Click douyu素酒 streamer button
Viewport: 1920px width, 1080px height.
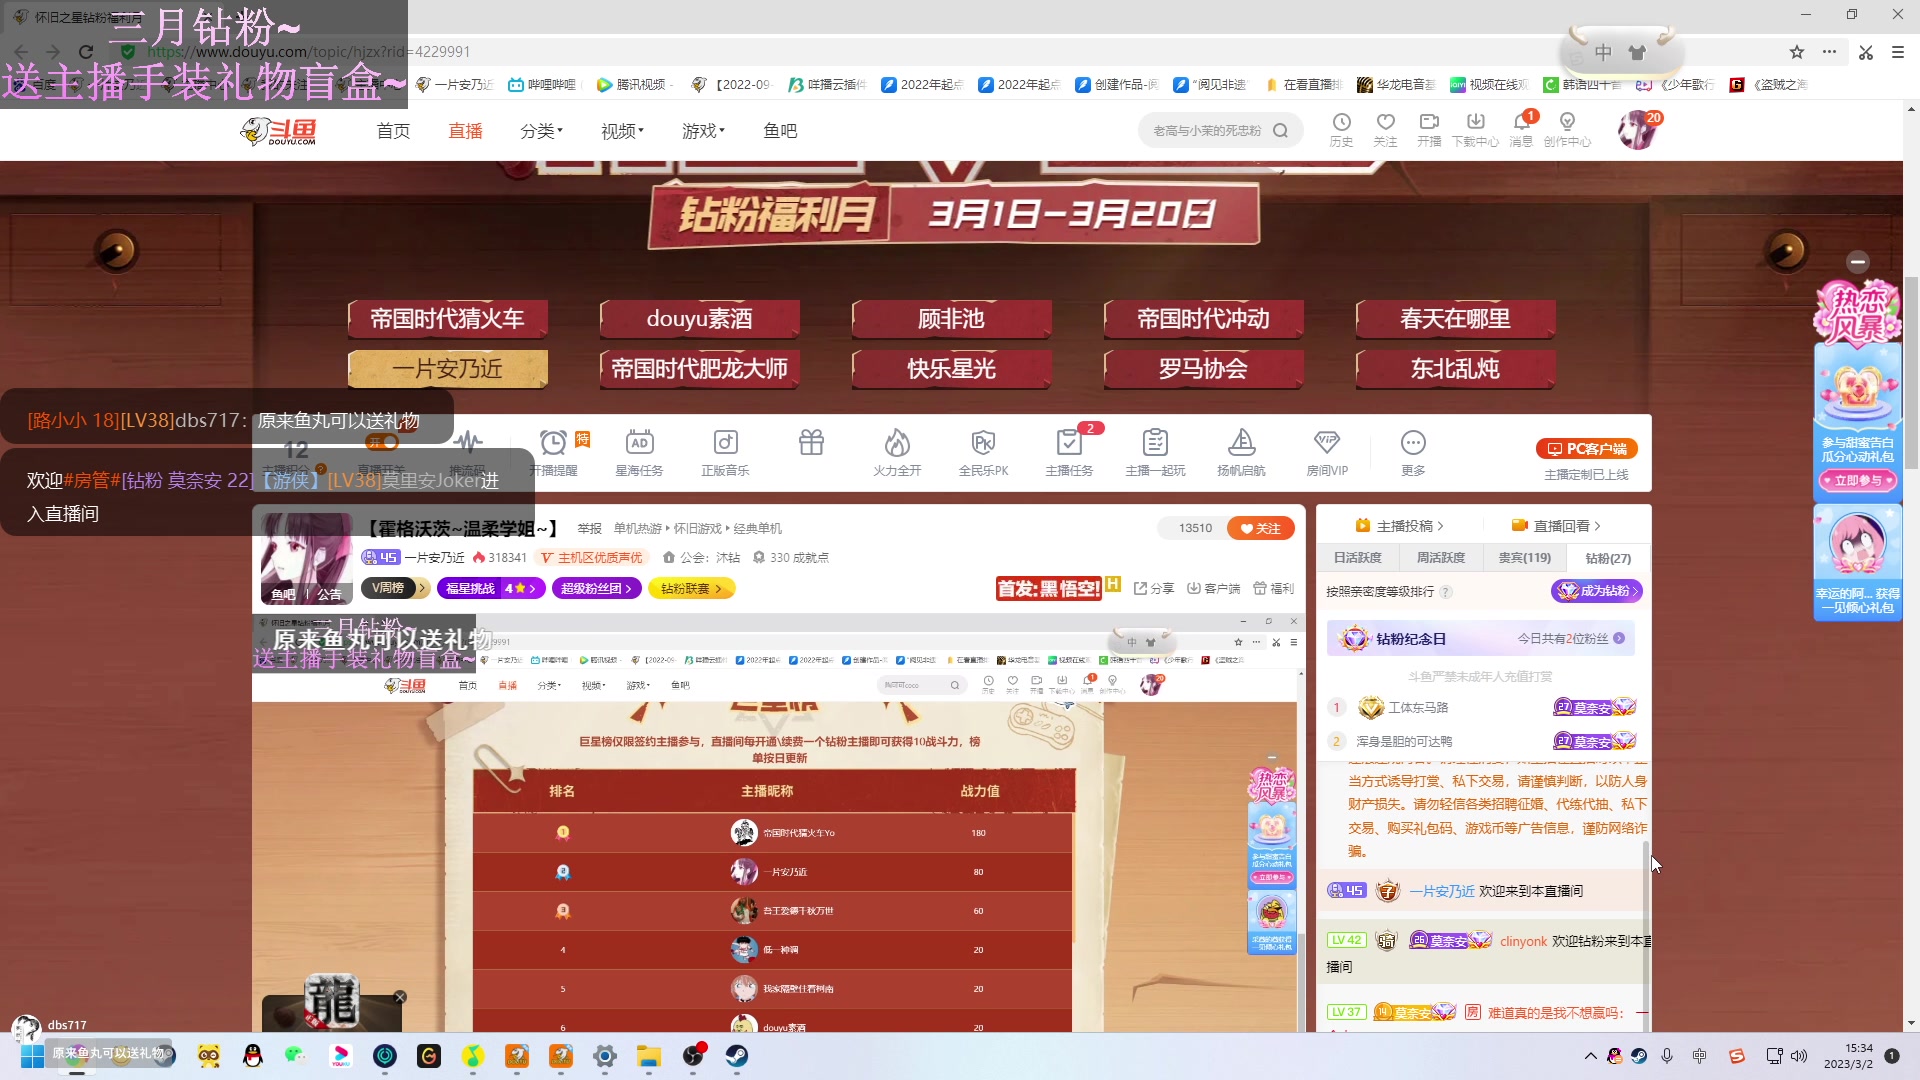coord(699,319)
